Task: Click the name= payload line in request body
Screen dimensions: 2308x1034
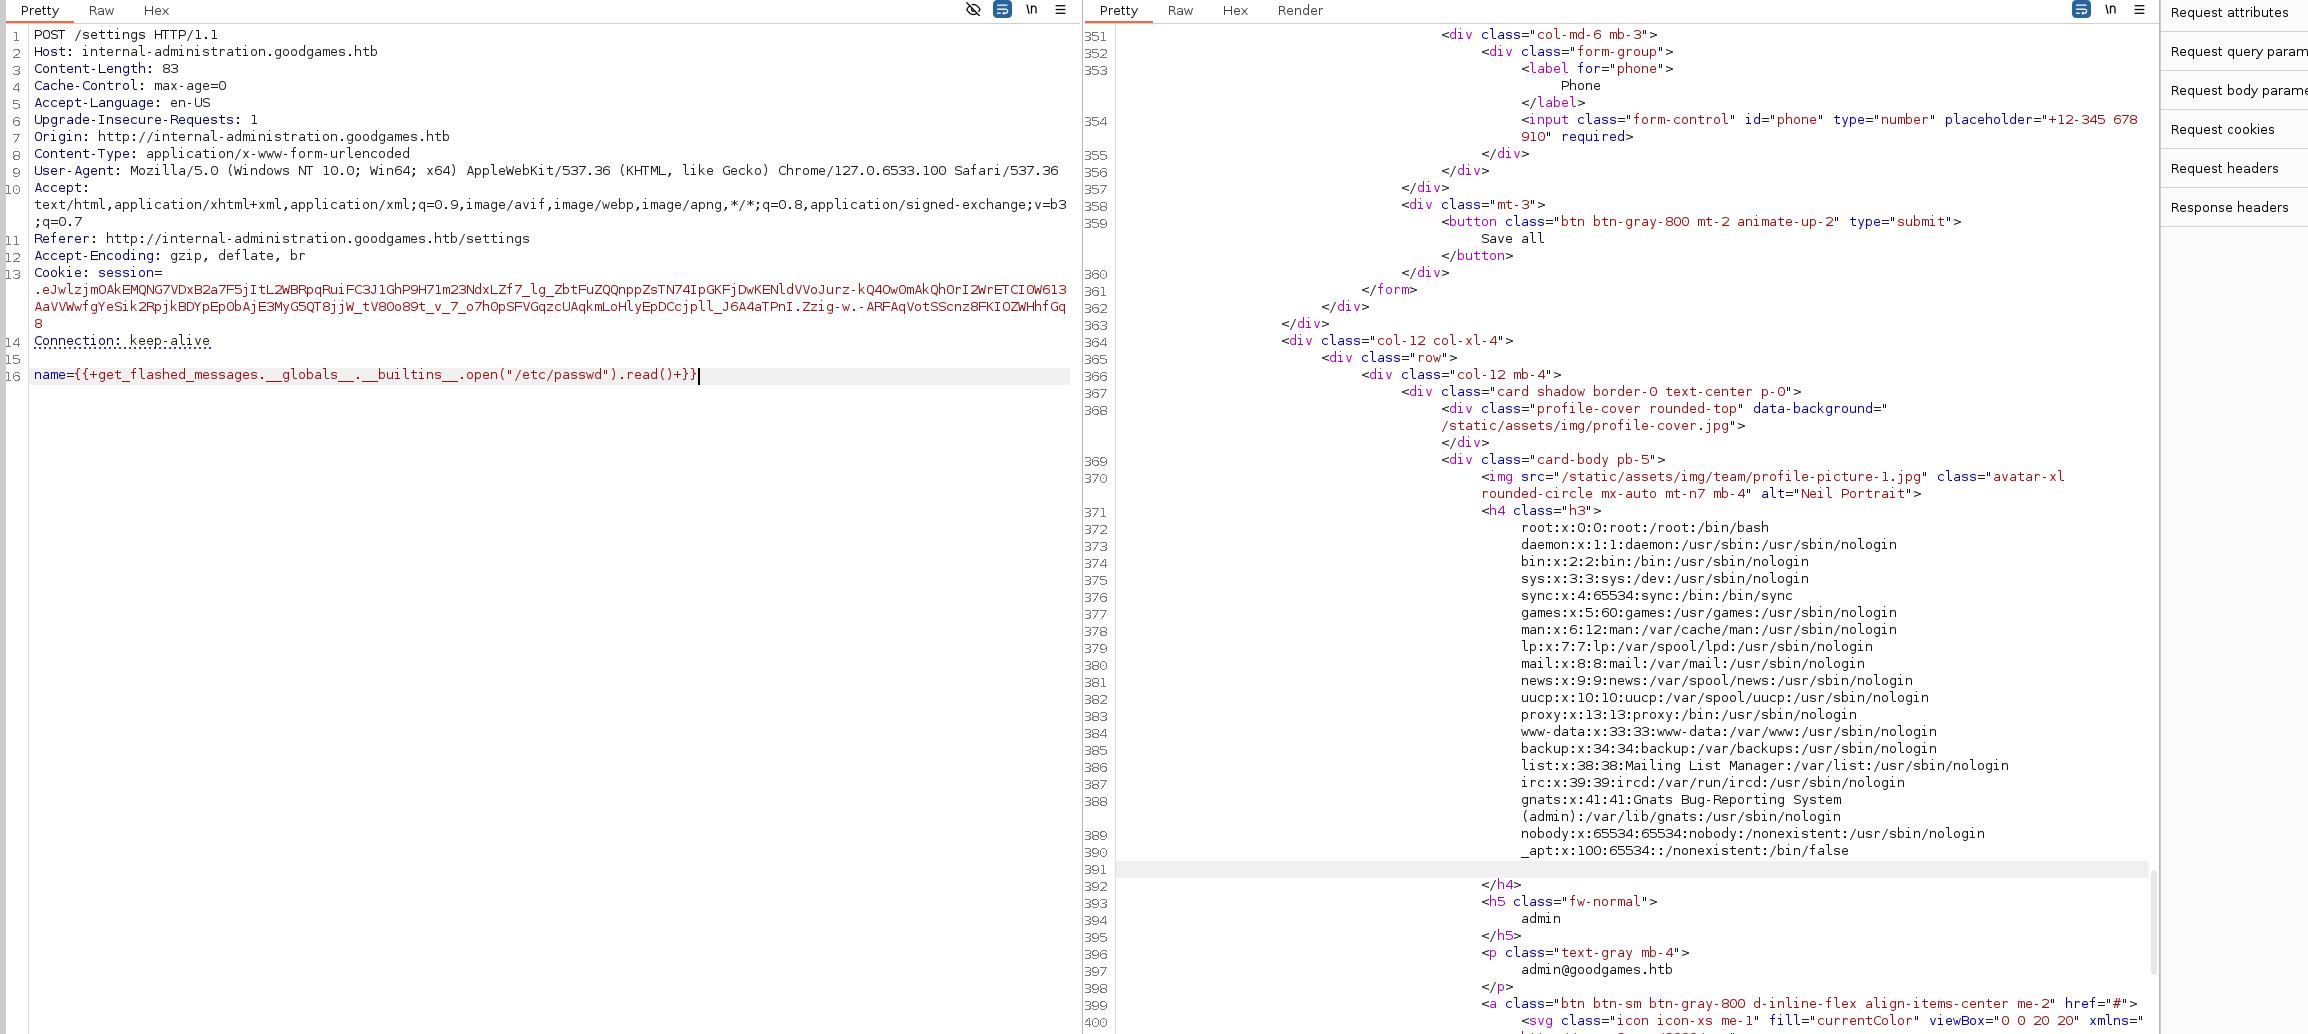Action: (365, 375)
